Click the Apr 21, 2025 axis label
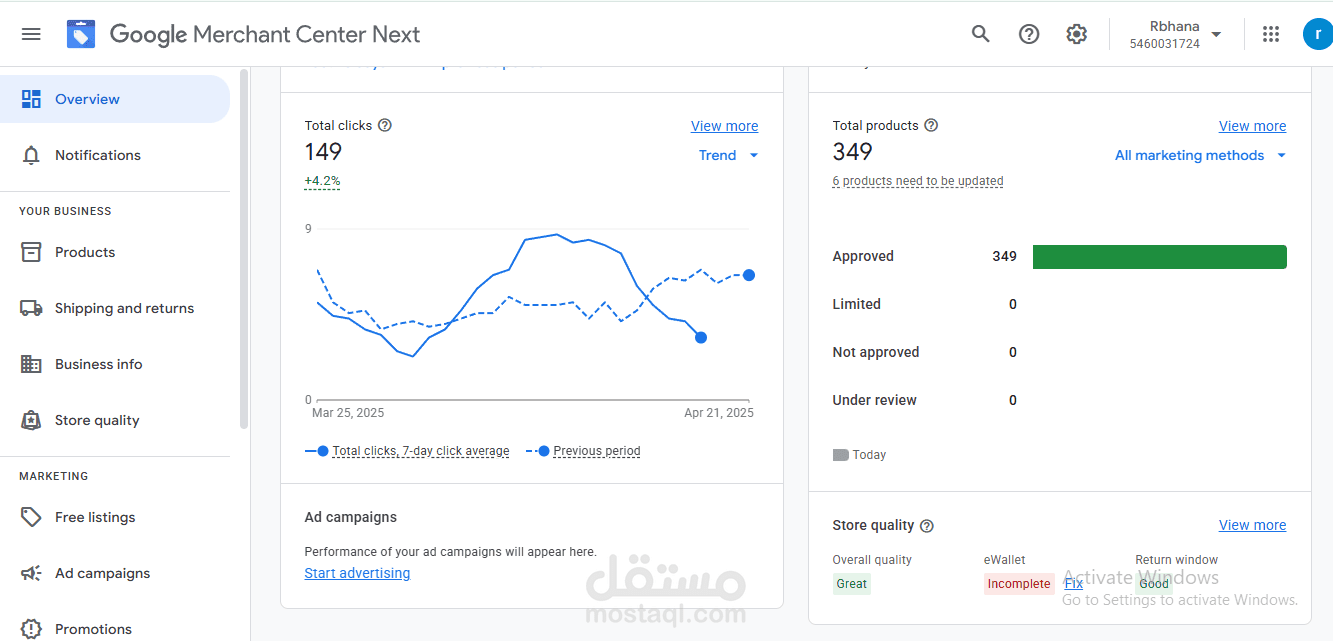Screen dimensions: 1333x641 coord(719,413)
